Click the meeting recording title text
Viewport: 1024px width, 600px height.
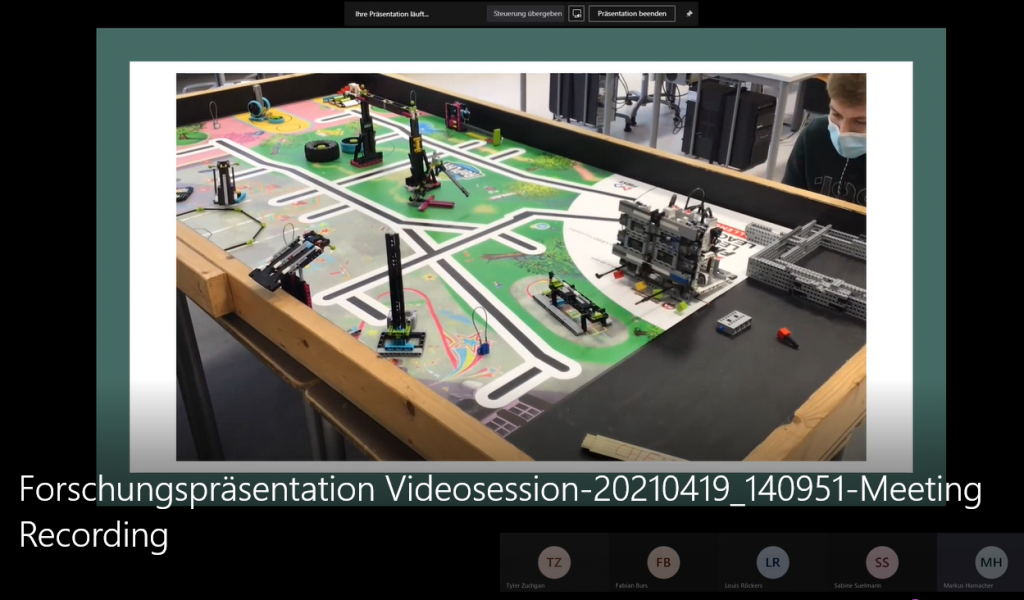click(x=500, y=512)
